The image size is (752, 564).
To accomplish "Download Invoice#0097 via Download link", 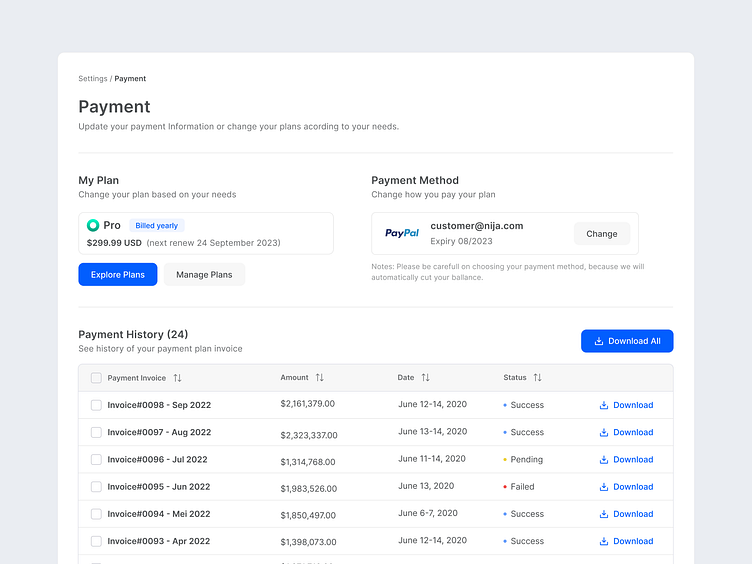I will [x=633, y=433].
